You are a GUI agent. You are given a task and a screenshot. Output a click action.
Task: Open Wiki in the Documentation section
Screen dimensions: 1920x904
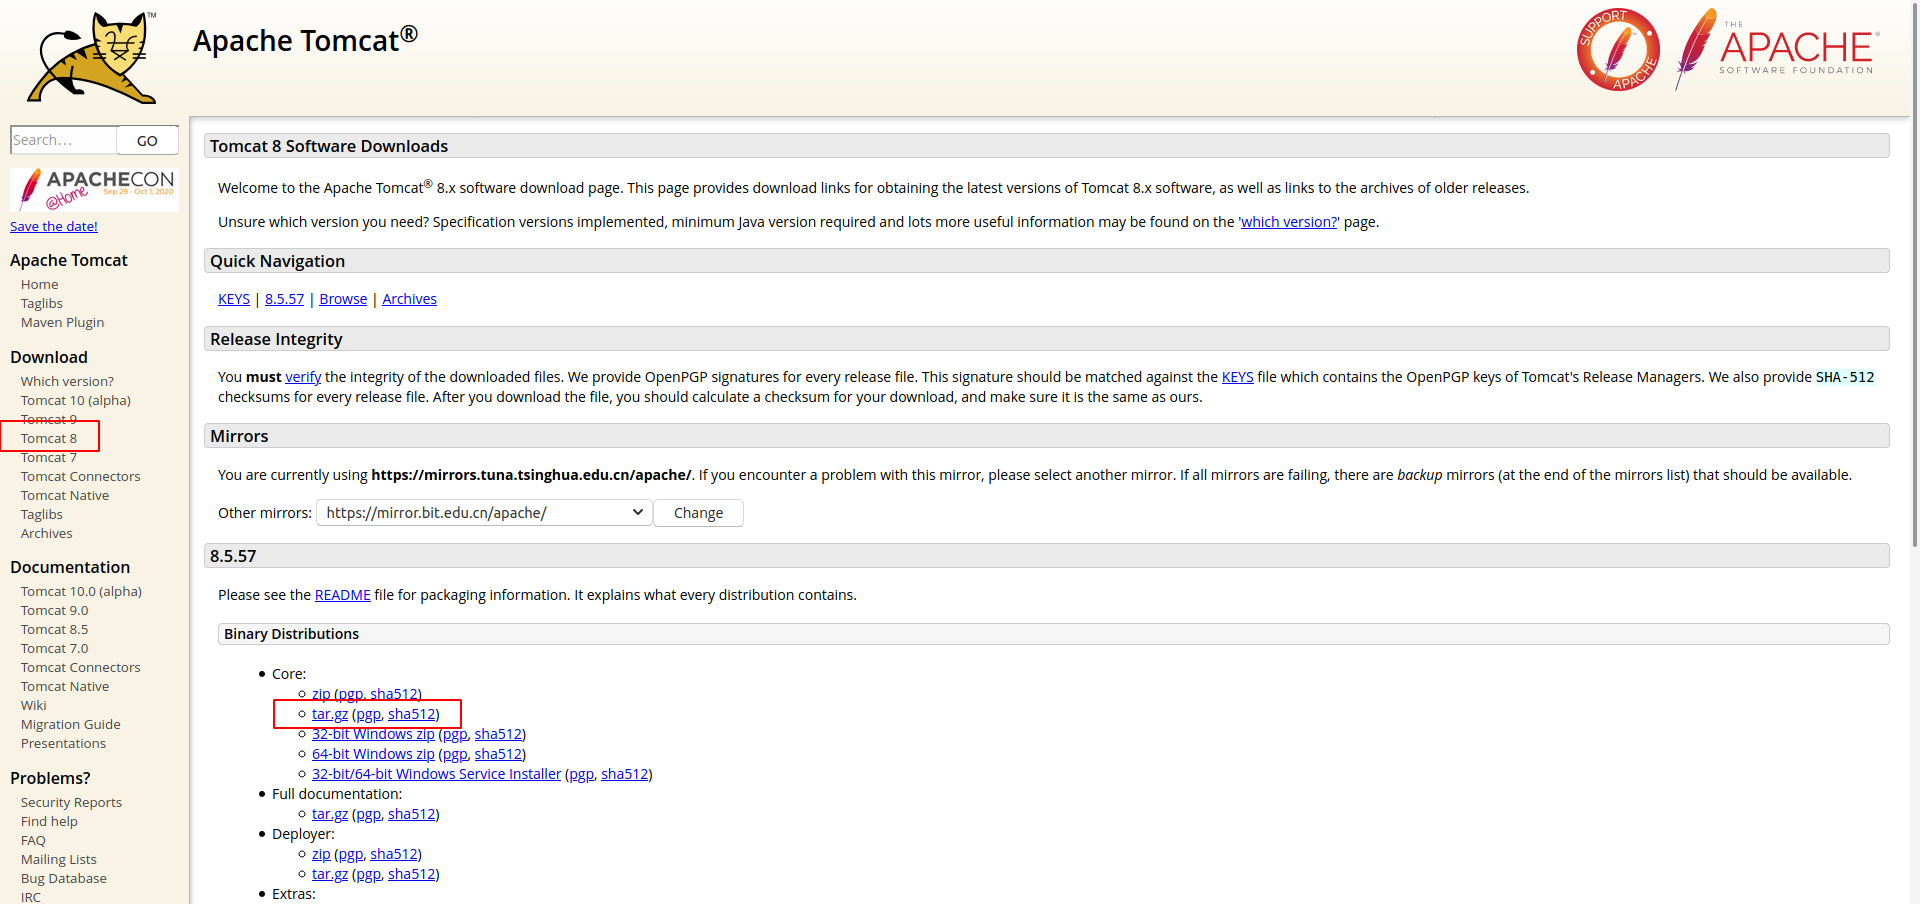[x=34, y=705]
